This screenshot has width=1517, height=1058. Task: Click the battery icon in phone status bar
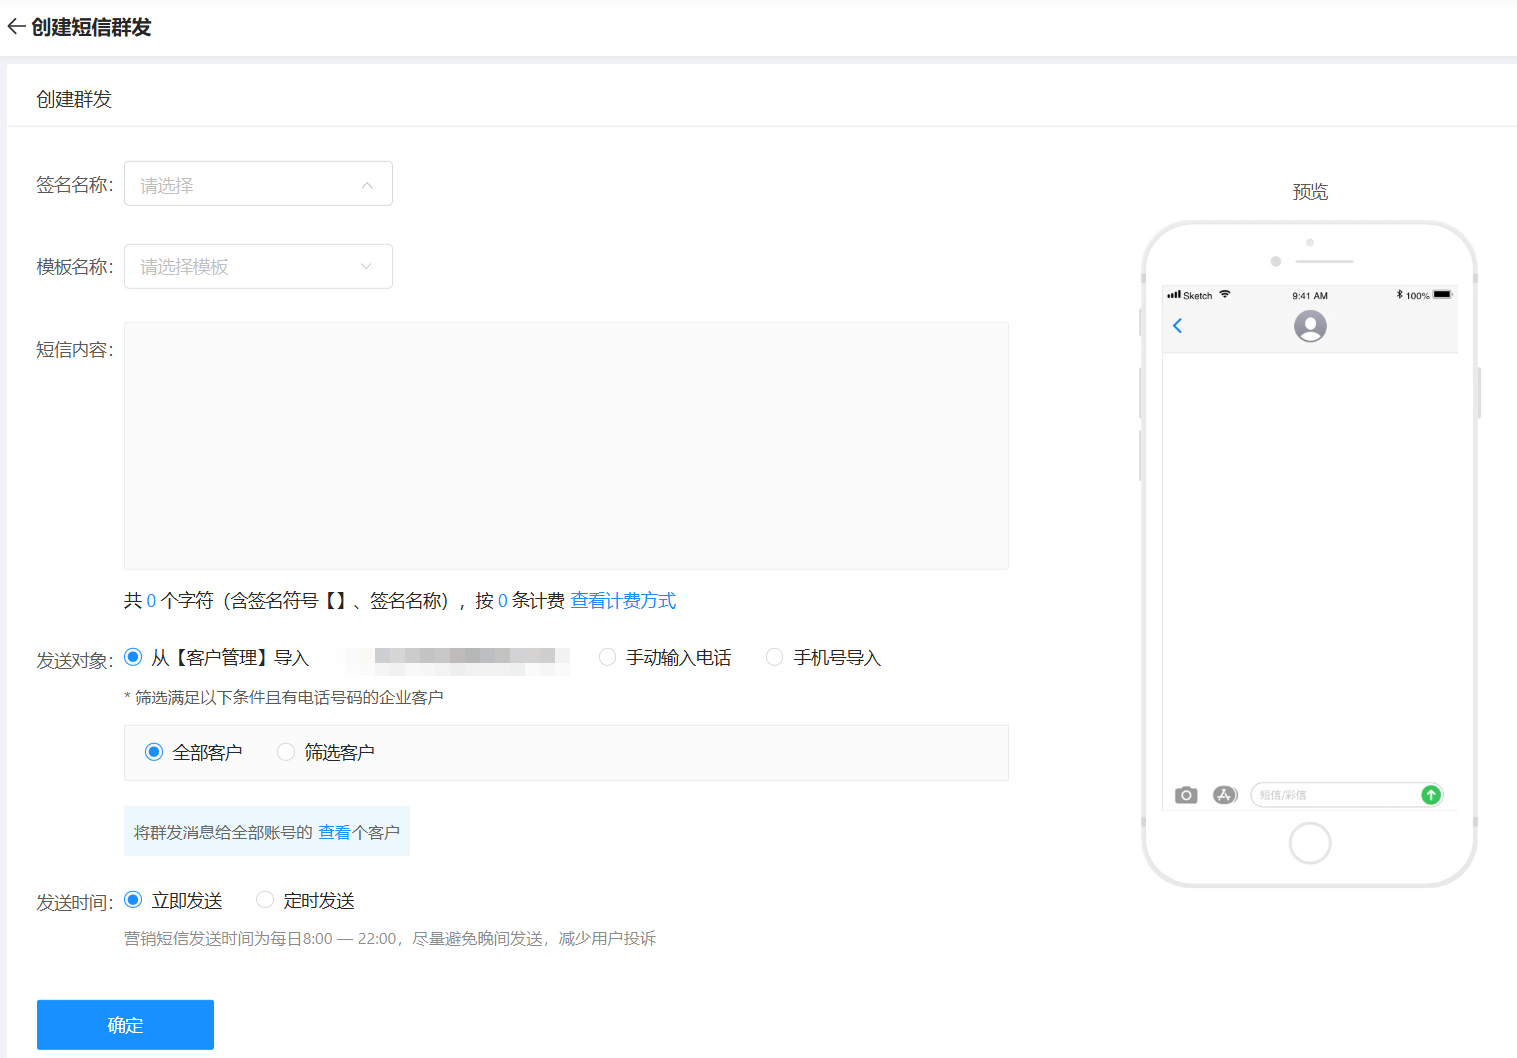pos(1441,295)
